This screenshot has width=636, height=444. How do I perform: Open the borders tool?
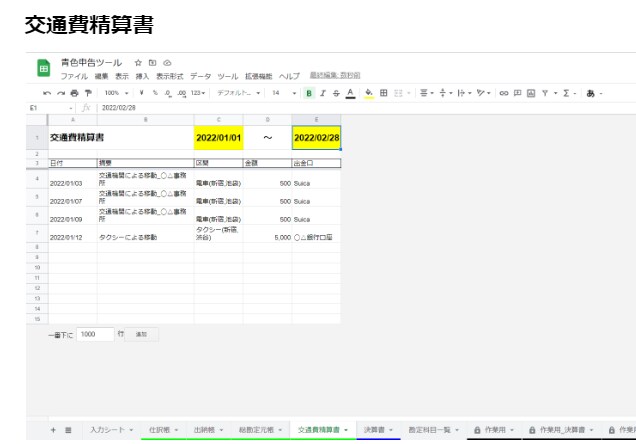coord(383,93)
